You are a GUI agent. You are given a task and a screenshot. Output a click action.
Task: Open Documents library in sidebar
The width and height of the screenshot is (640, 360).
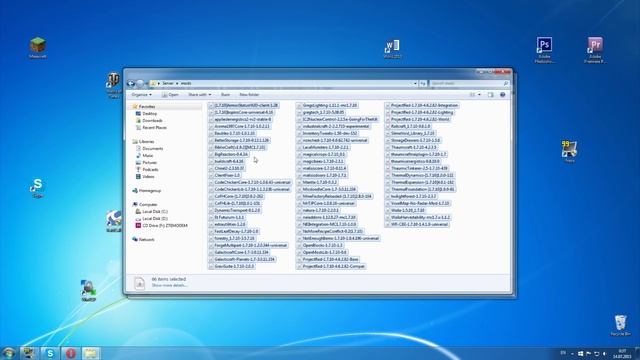pos(153,149)
